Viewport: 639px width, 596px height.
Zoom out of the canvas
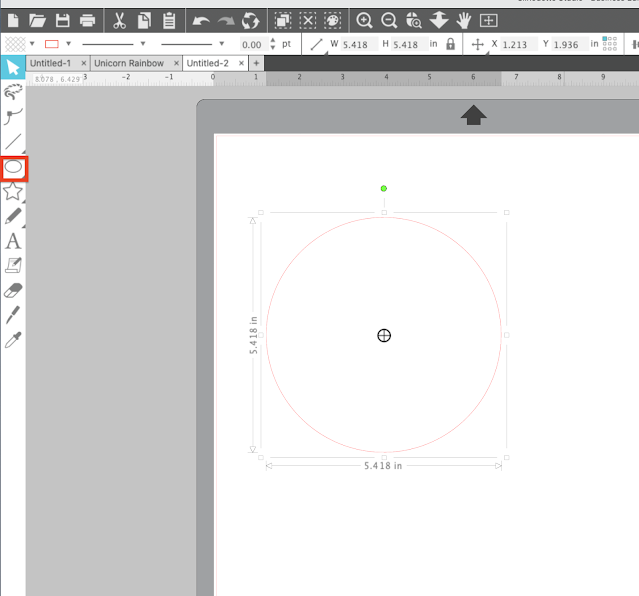tap(389, 20)
